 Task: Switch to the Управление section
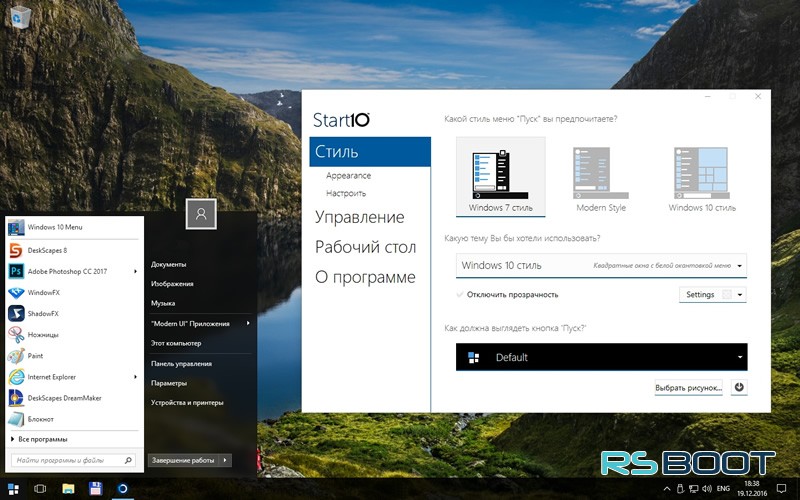point(359,217)
